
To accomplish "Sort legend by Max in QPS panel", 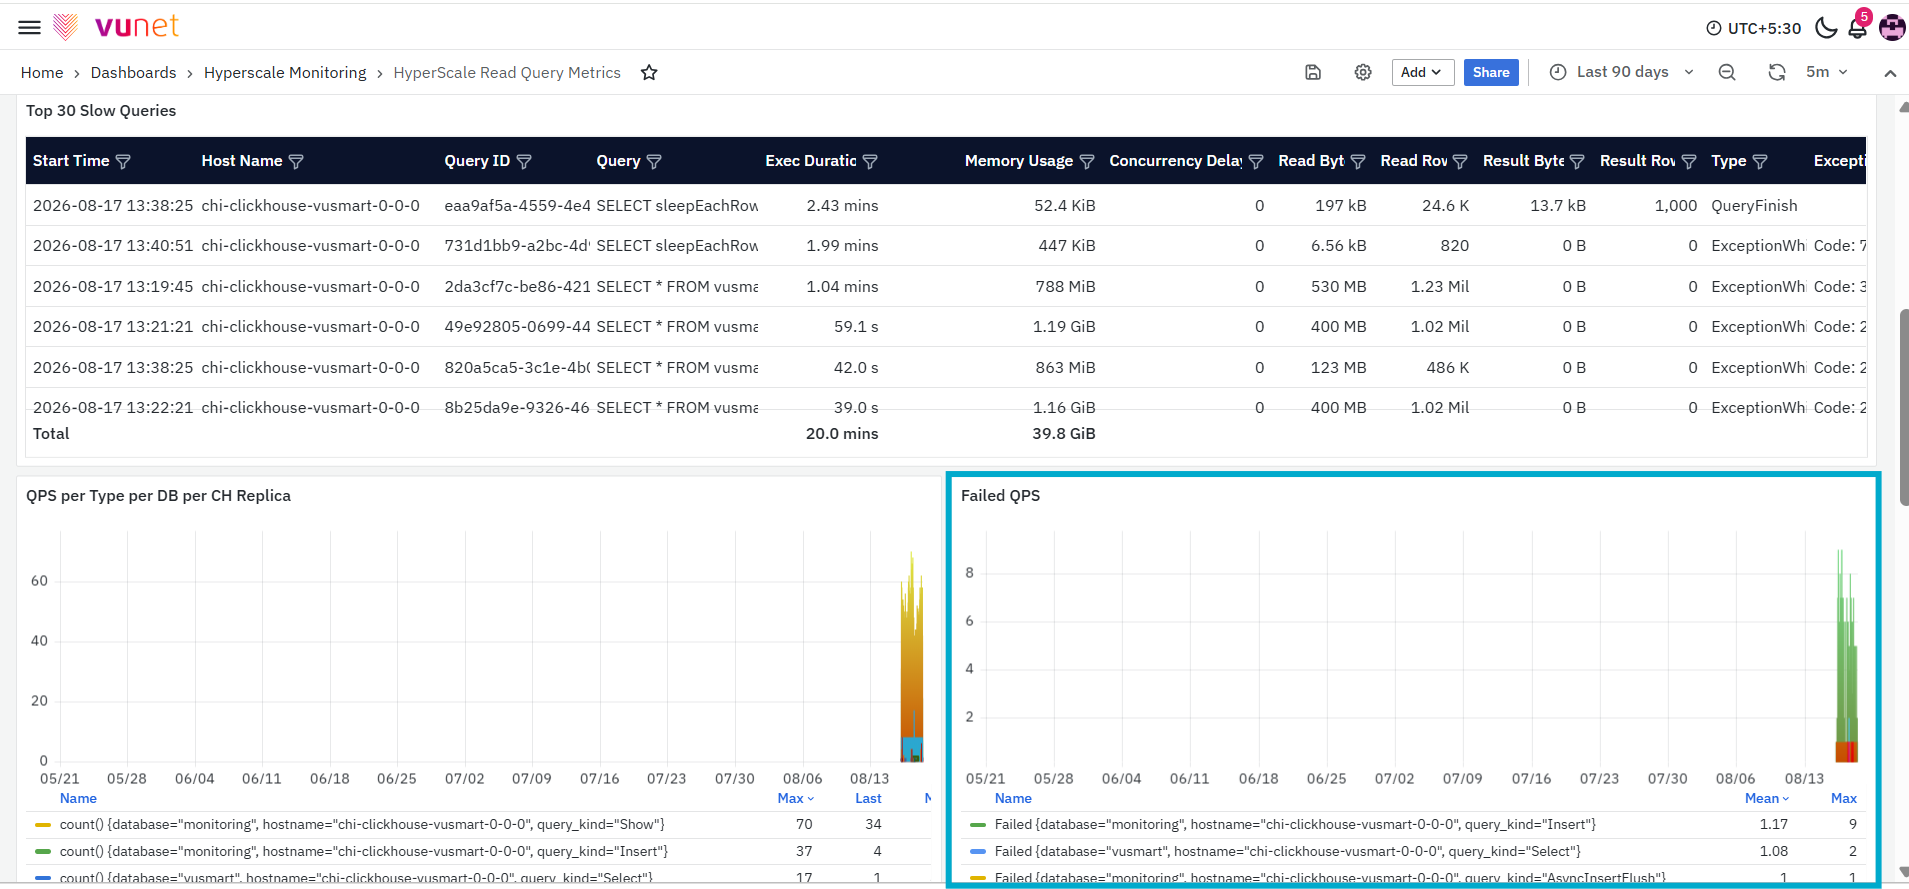I will pyautogui.click(x=796, y=798).
